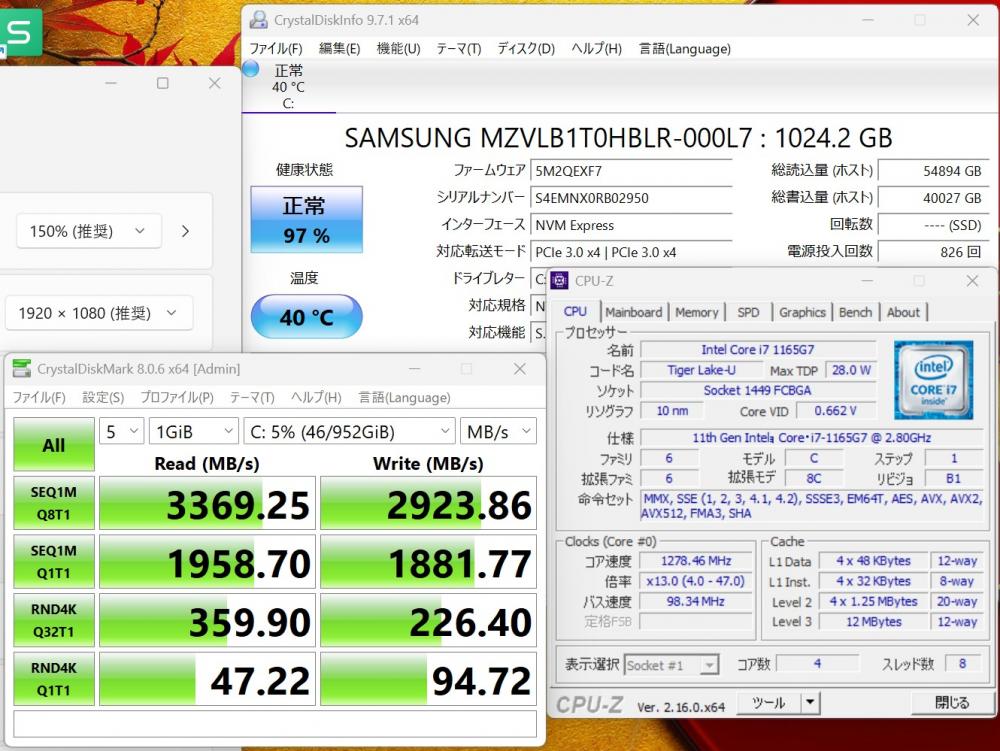Switch to the About tab in CPU-Z
Viewport: 1000px width, 751px height.
click(x=903, y=312)
